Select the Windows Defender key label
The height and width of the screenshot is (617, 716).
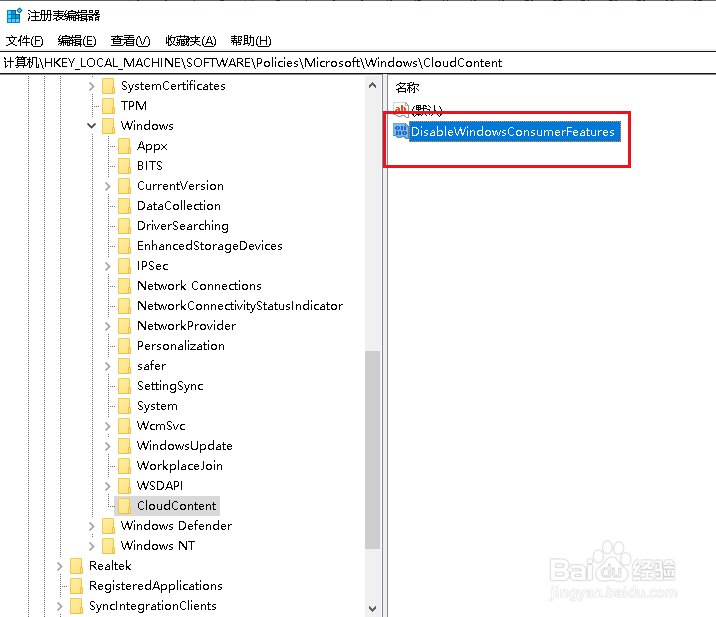pos(176,526)
